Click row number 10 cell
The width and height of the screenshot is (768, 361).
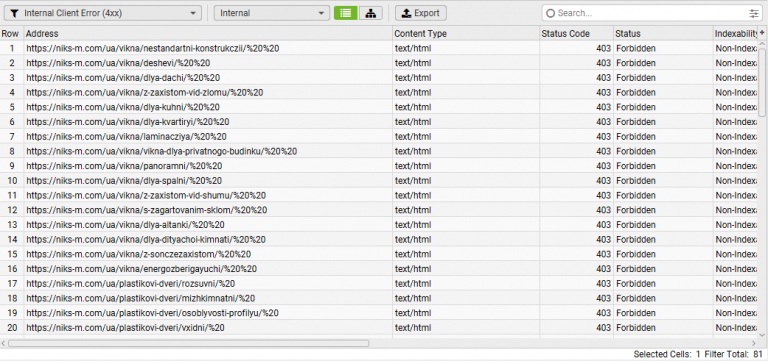pyautogui.click(x=12, y=181)
